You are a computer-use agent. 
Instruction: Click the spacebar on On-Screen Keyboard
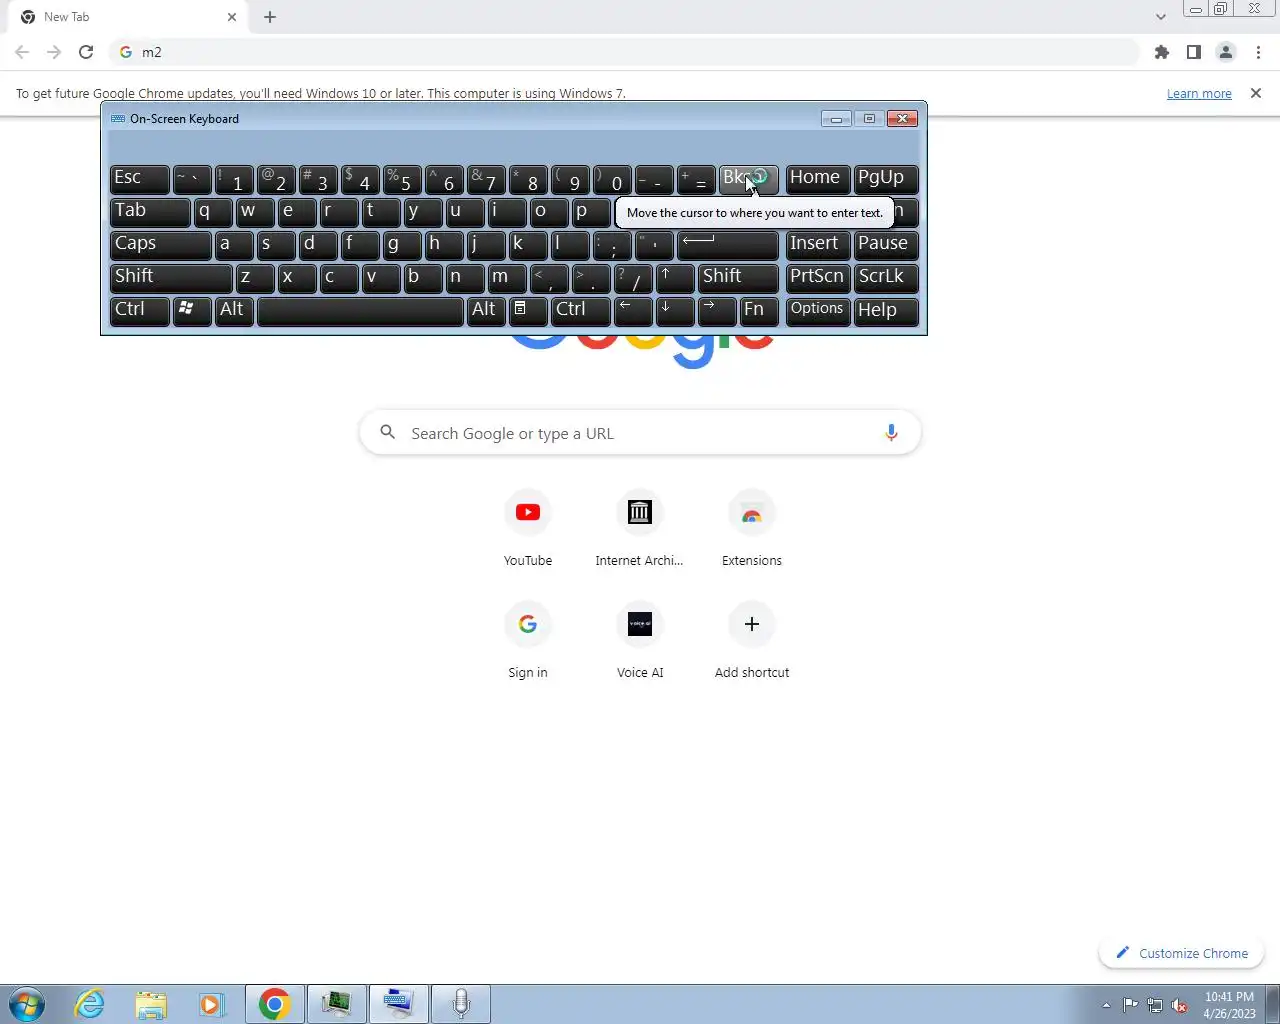pos(360,311)
